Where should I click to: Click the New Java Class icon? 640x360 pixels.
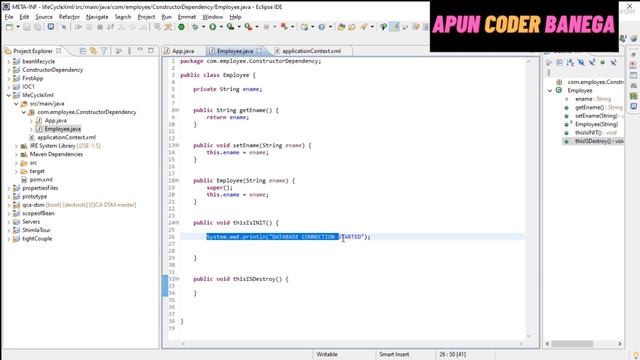pos(322,27)
